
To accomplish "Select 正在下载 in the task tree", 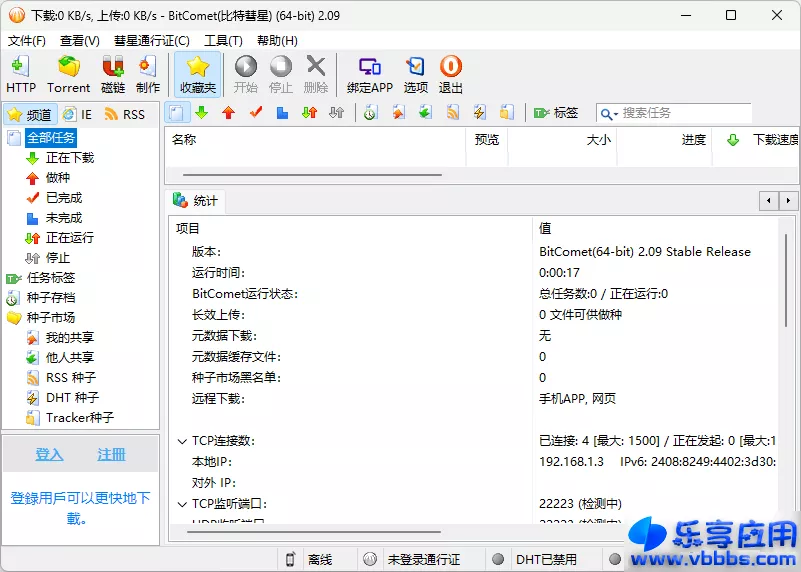I will pos(69,158).
